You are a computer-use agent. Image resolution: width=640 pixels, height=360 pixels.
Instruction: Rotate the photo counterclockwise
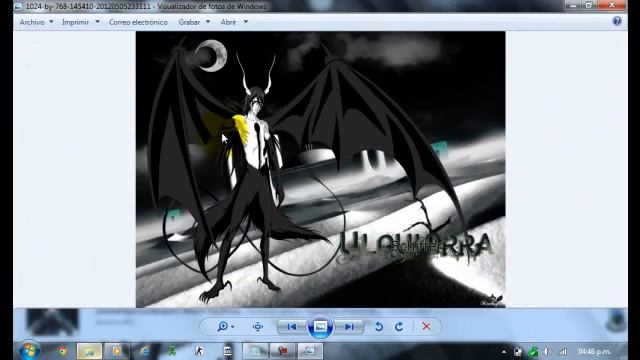[379, 327]
